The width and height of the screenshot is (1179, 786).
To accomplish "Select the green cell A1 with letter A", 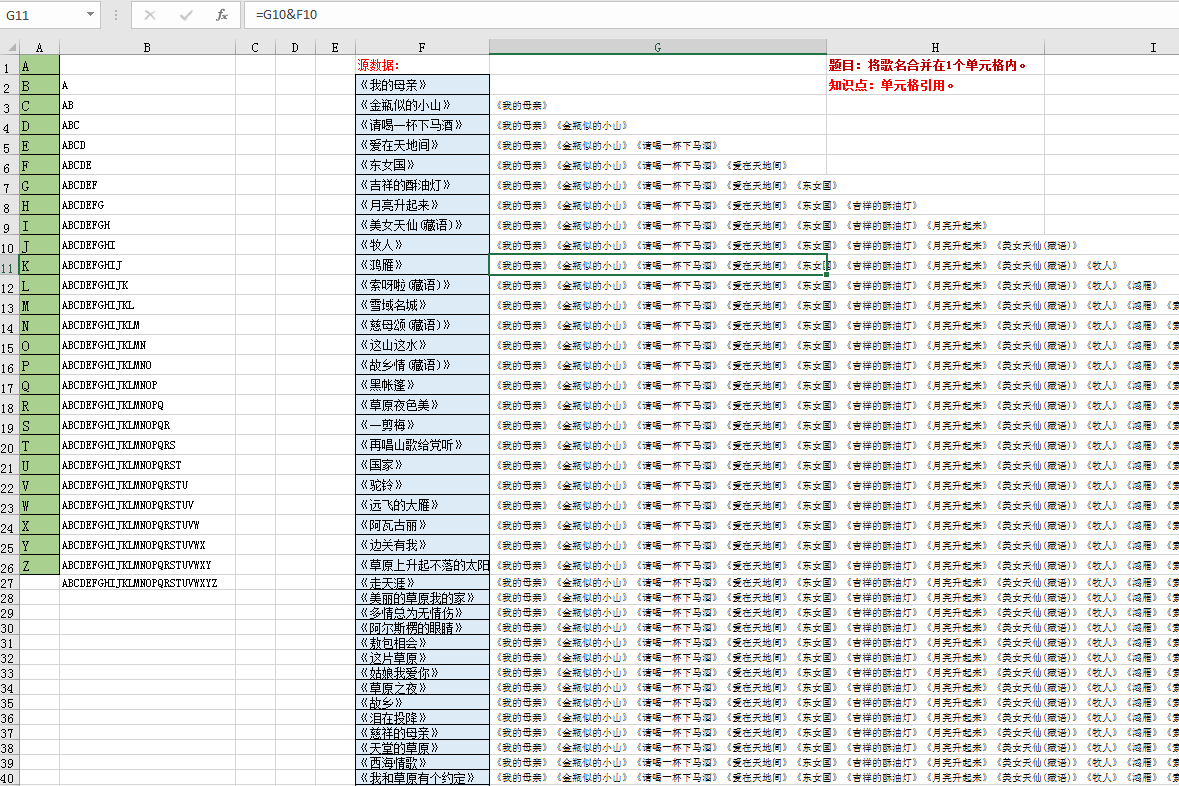I will pyautogui.click(x=39, y=66).
